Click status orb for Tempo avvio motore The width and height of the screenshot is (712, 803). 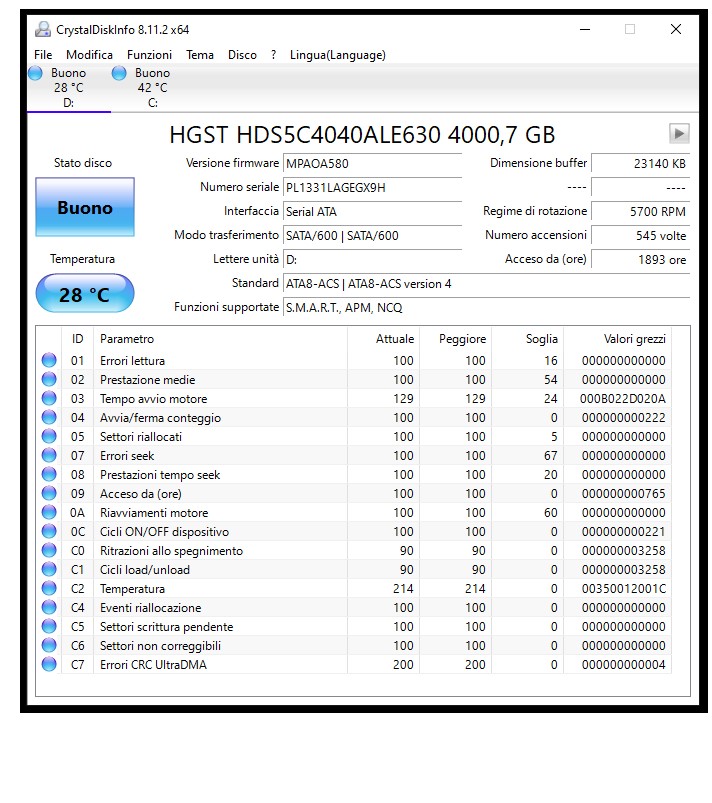49,398
